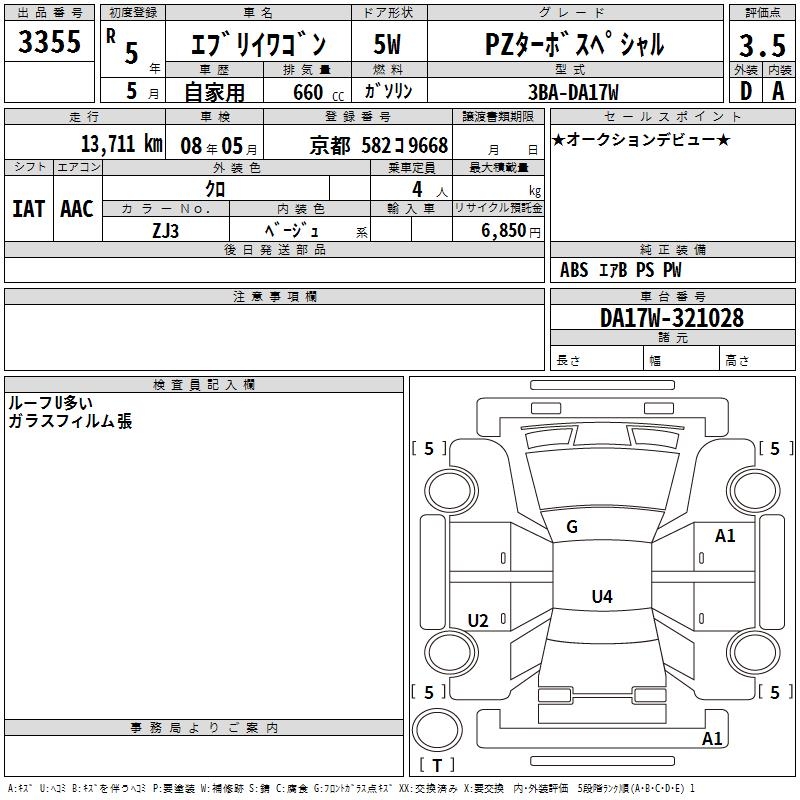Click the air conditioner value AAC

coord(77,209)
